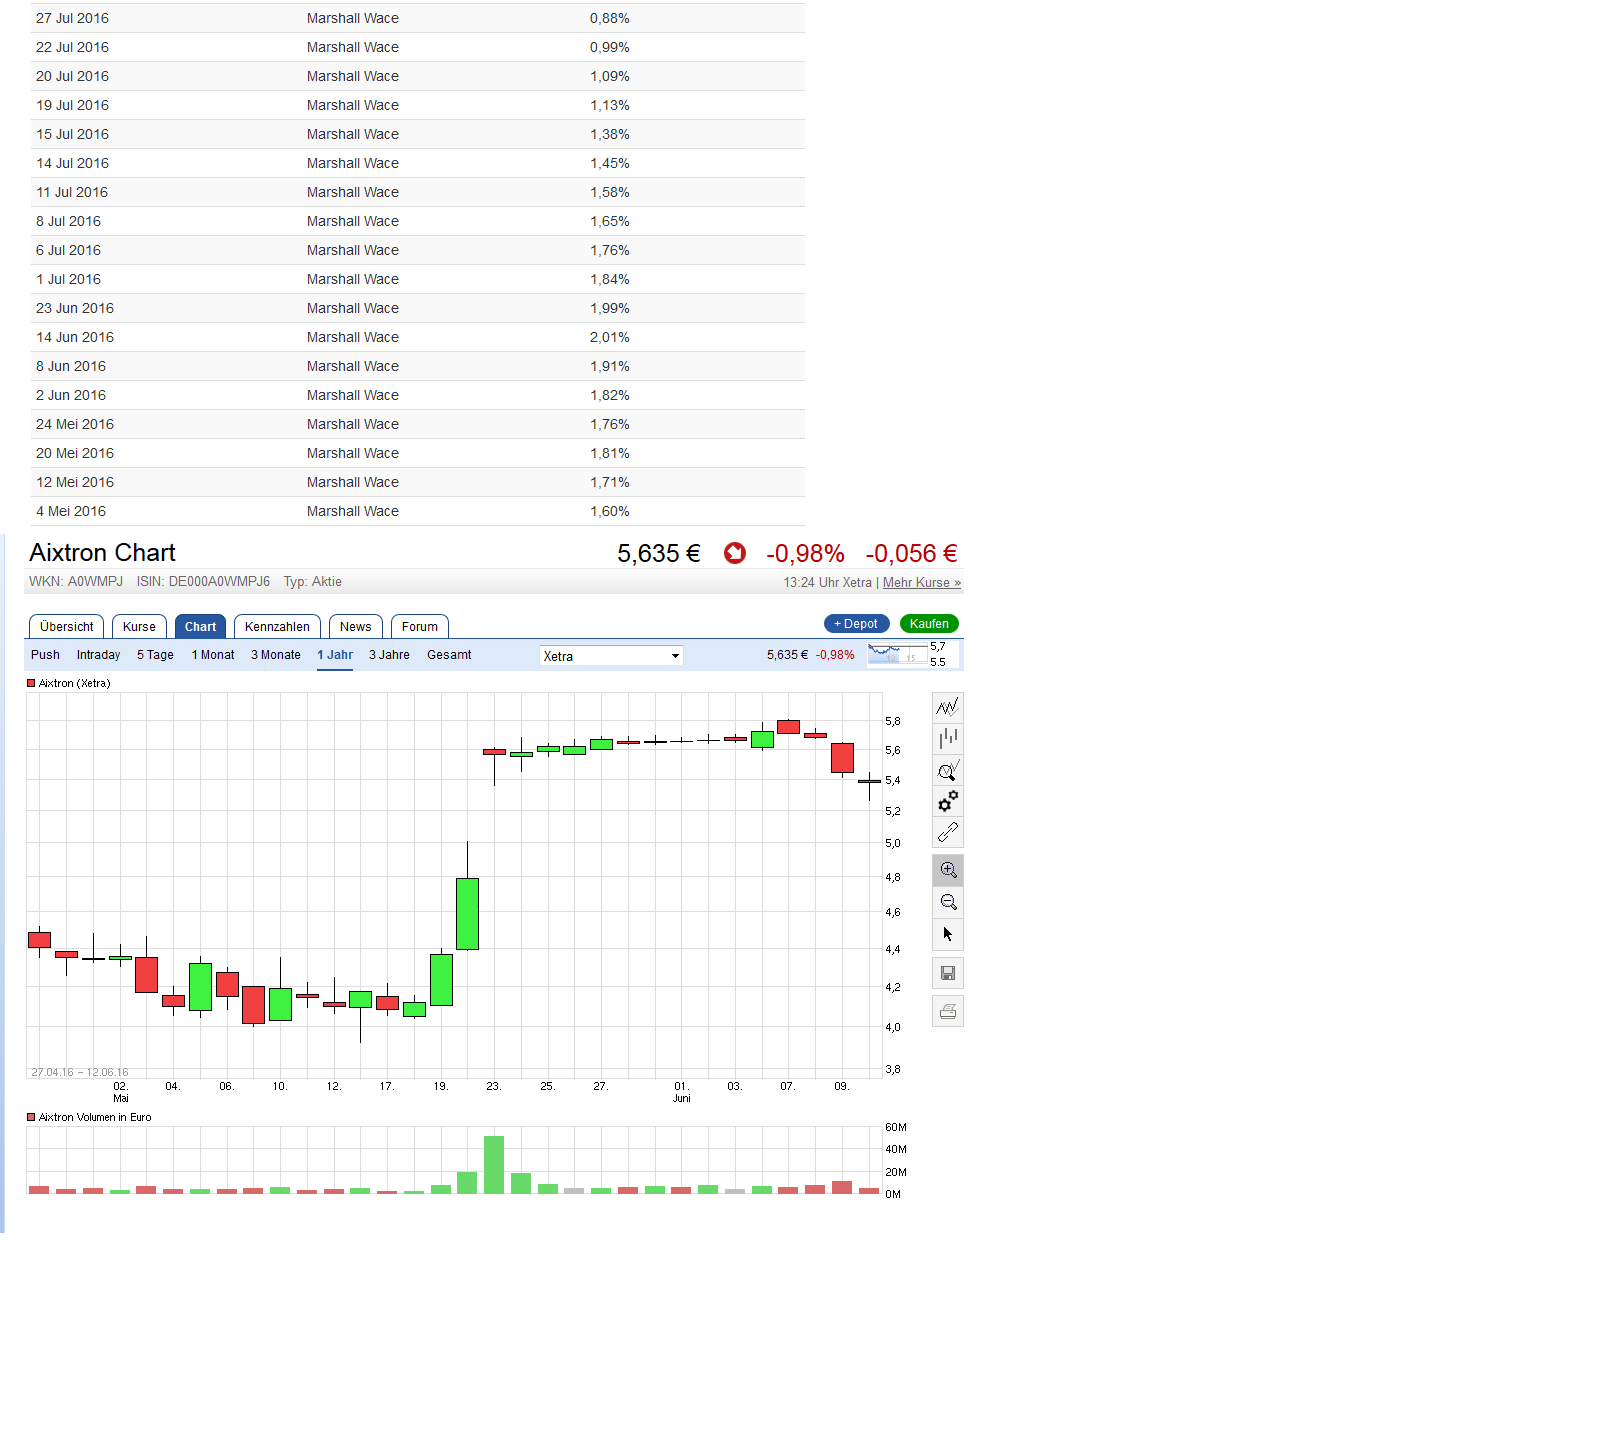Select the 5 Tage time range

point(155,655)
